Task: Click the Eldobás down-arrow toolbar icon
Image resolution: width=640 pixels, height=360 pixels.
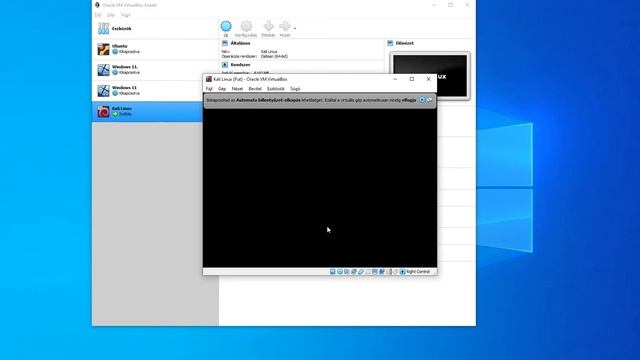Action: click(x=268, y=27)
